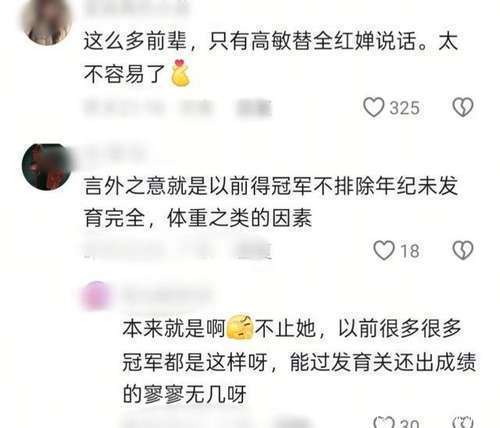Open the dark avatar of second commenter
This screenshot has width=500, height=428.
click(x=47, y=166)
